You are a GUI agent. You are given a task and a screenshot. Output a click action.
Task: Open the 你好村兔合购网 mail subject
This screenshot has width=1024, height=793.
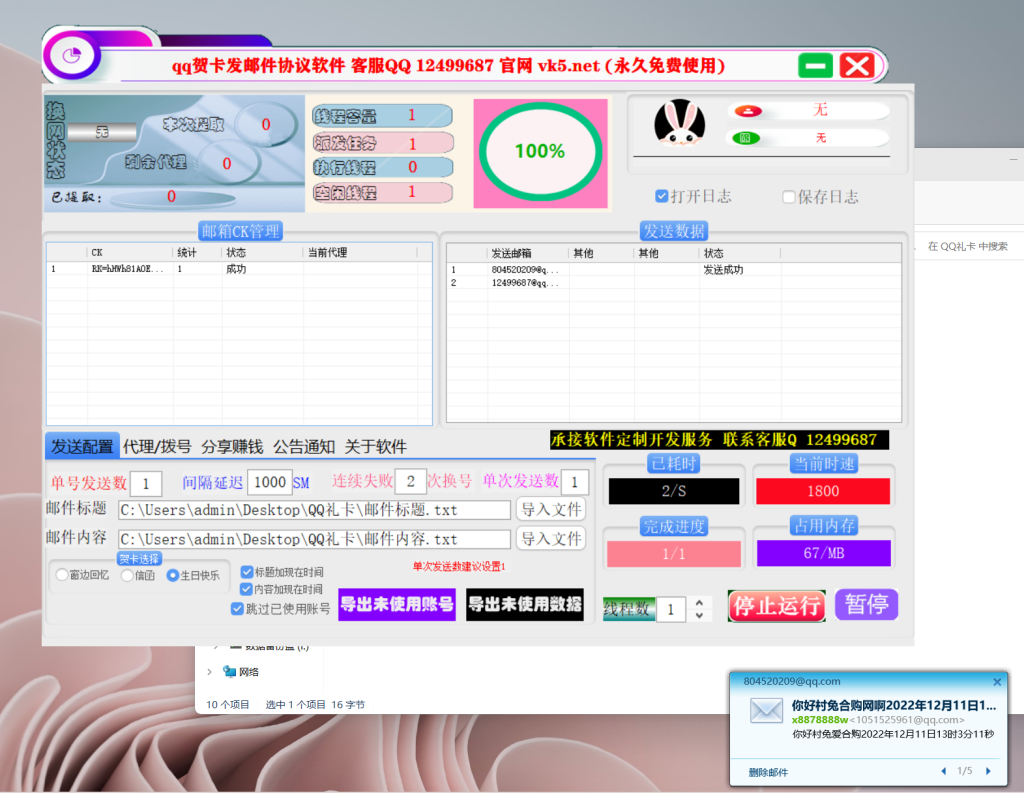click(893, 705)
